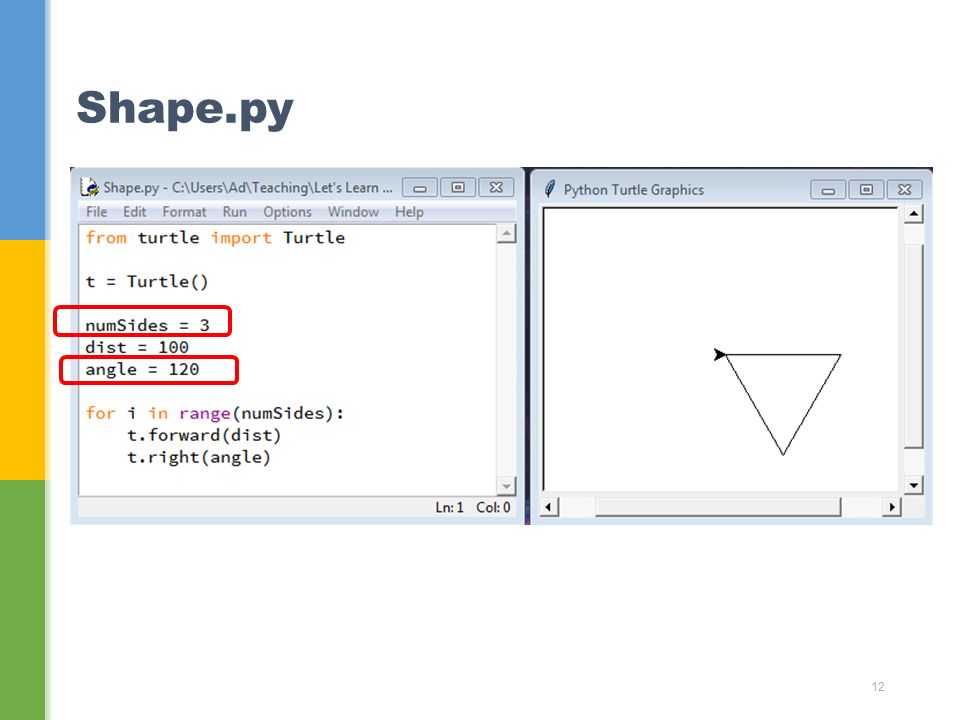The image size is (960, 720).
Task: Click the 'for i in range(numSides):' line
Action: pos(215,413)
